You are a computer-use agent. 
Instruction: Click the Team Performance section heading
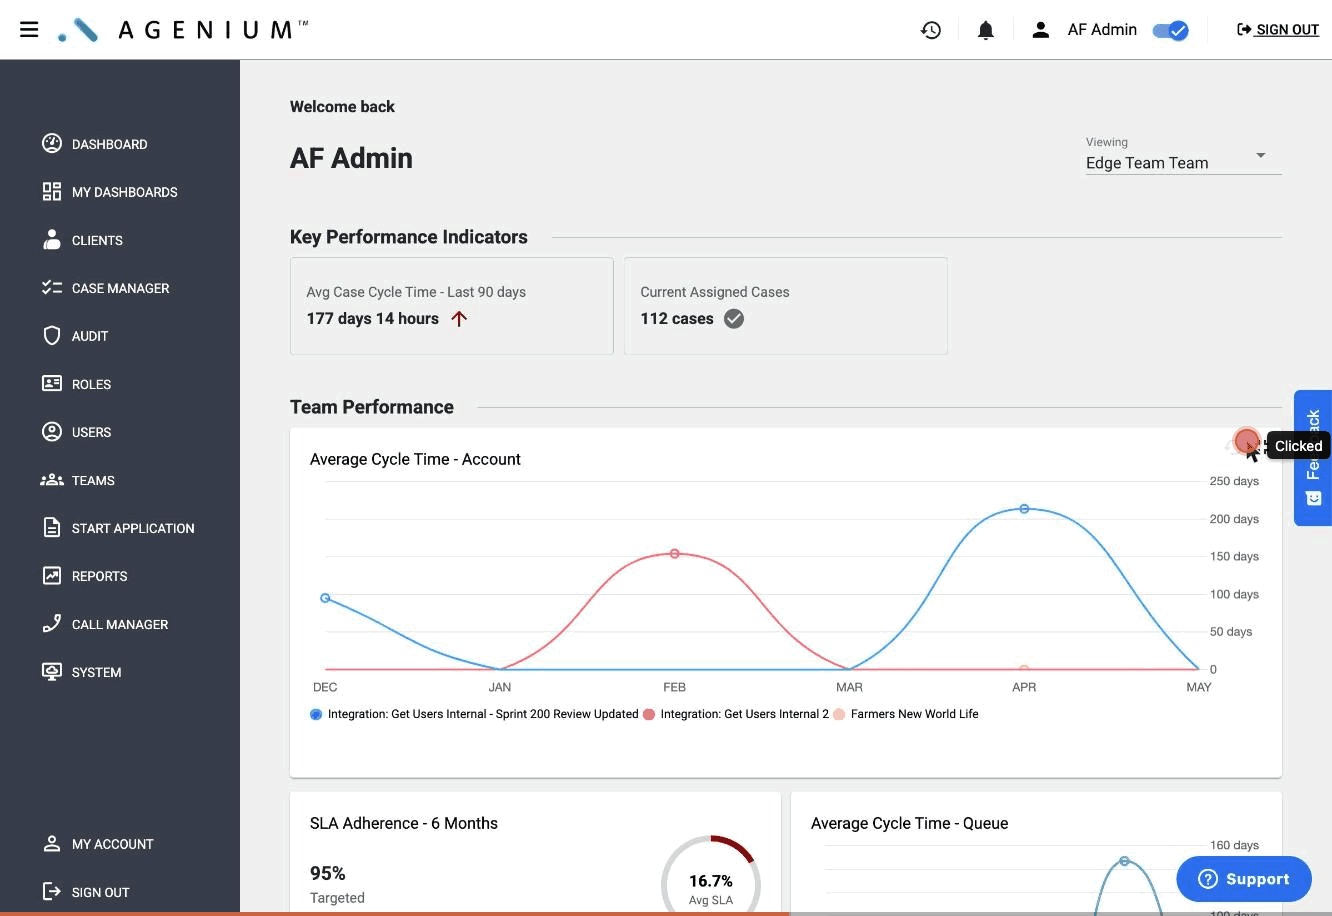coord(372,407)
